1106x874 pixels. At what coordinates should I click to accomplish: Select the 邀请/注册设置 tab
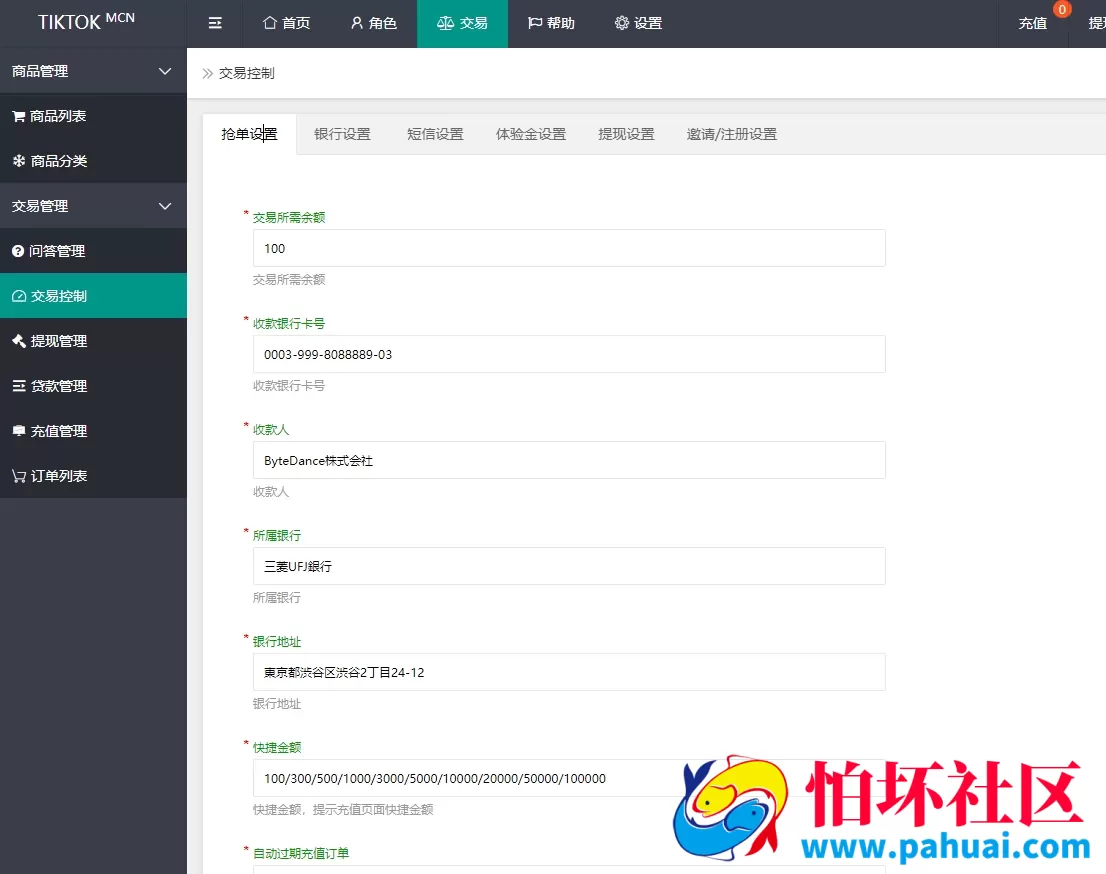(731, 134)
